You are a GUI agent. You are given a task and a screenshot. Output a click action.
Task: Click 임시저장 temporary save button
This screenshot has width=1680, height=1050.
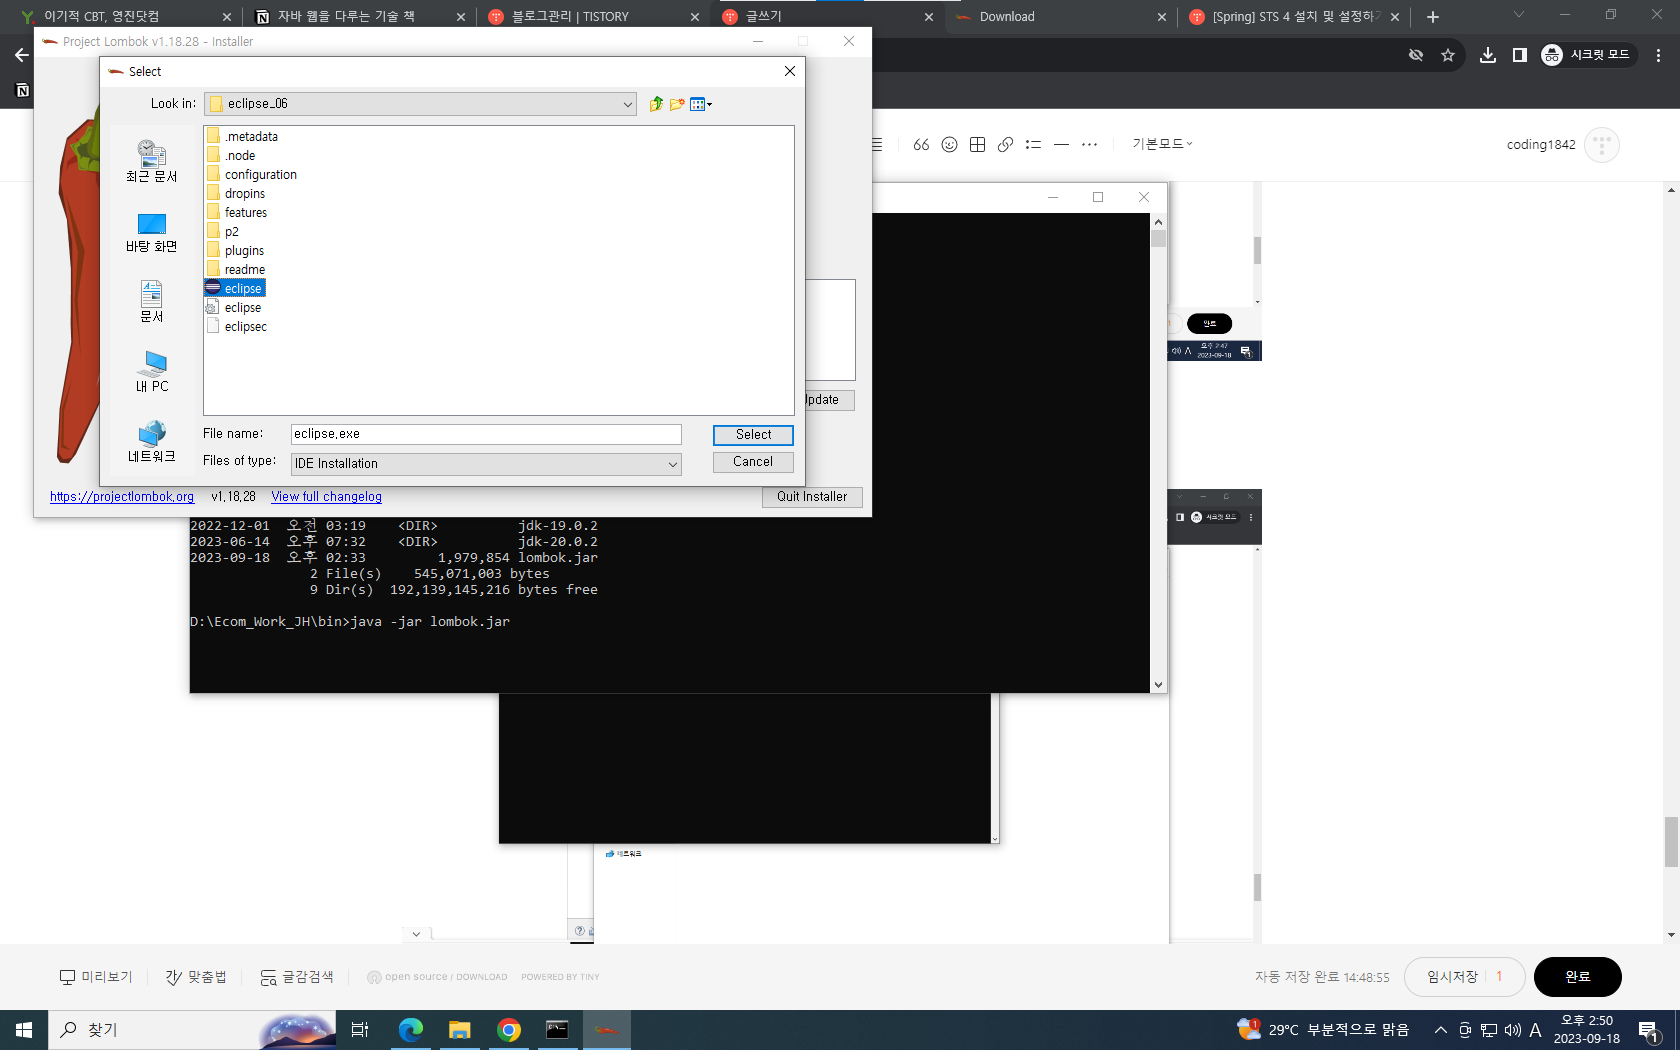pos(1464,977)
